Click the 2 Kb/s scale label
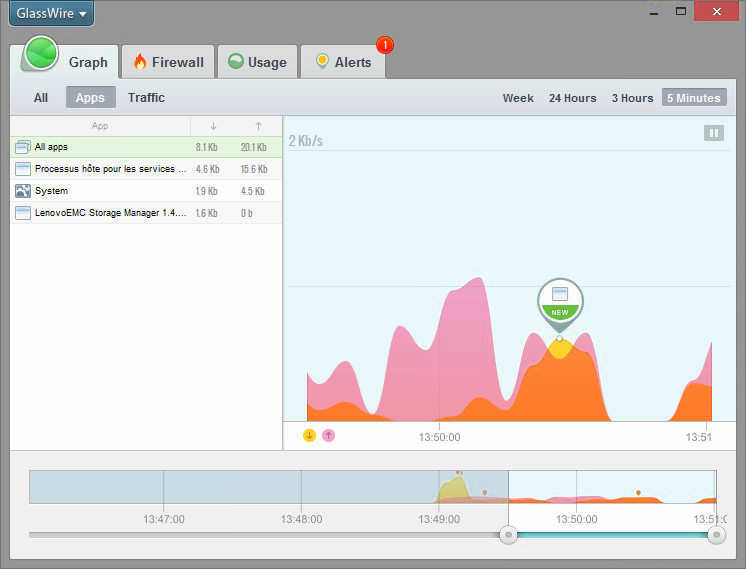 coord(305,141)
